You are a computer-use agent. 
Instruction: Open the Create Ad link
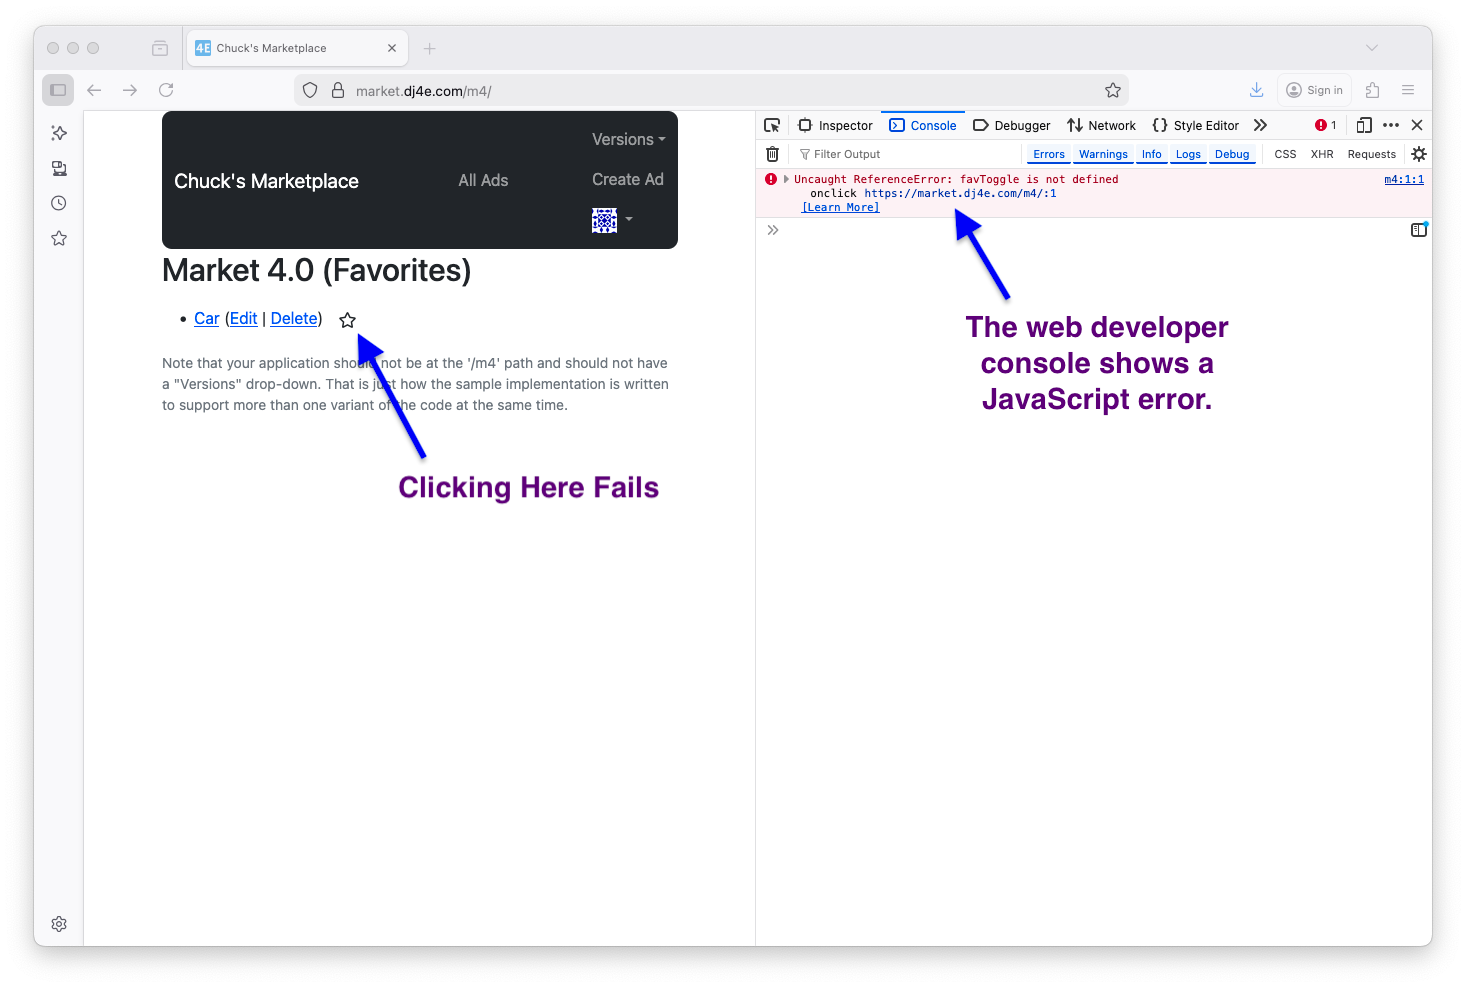(x=627, y=179)
